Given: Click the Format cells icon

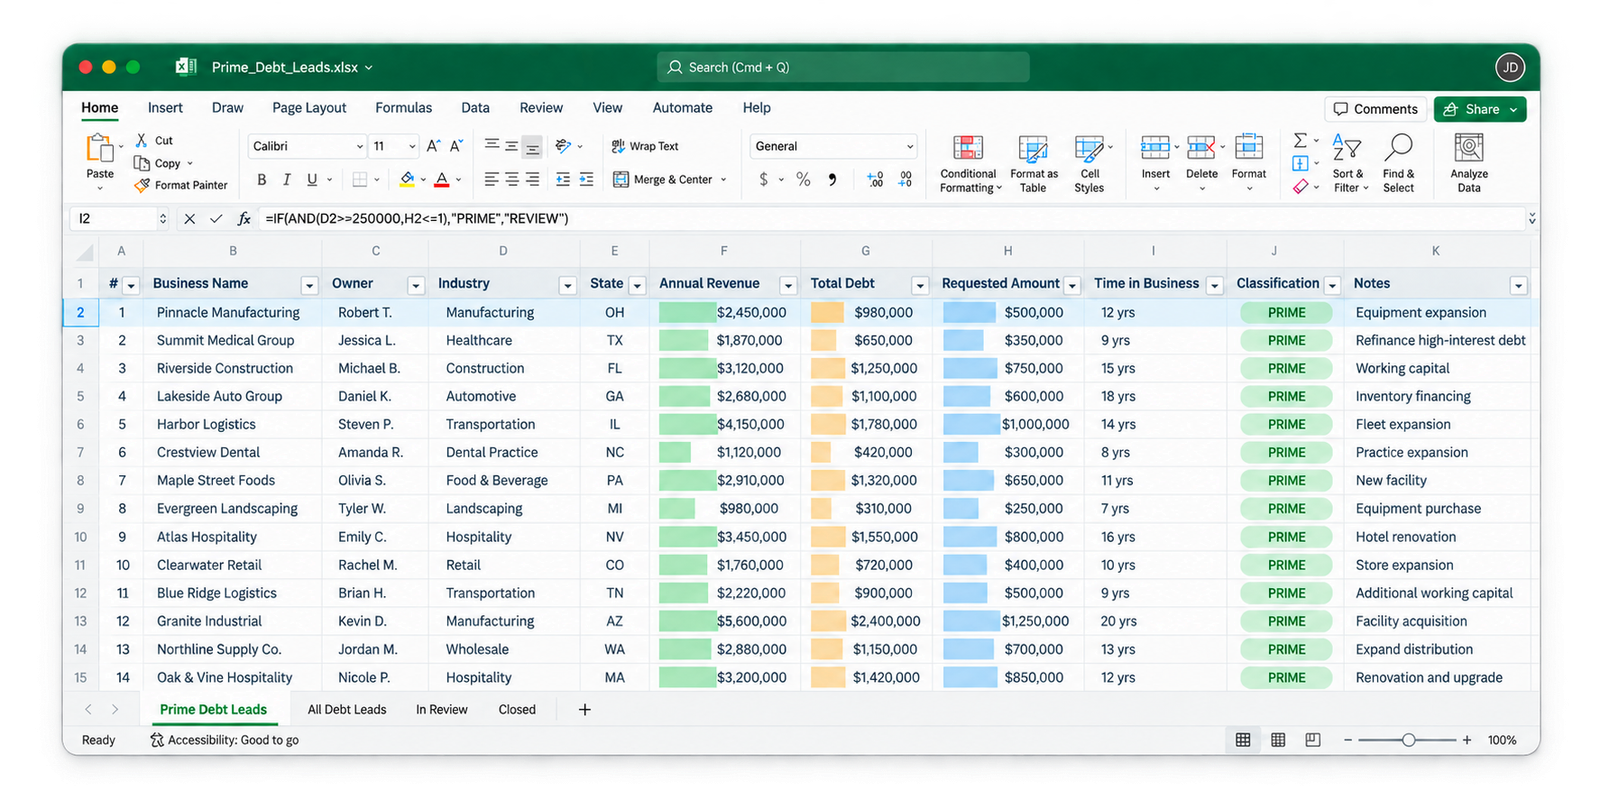Looking at the screenshot, I should coord(1248,147).
